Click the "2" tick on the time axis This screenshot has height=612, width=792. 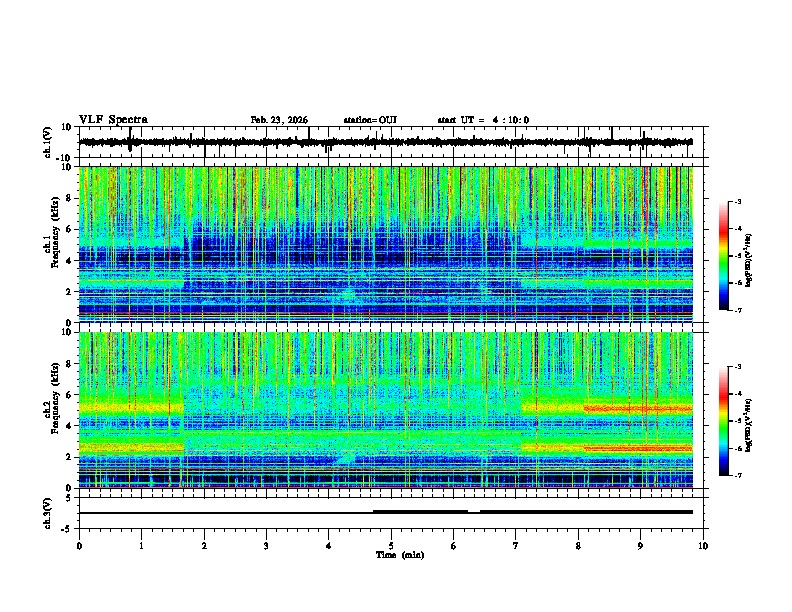204,546
